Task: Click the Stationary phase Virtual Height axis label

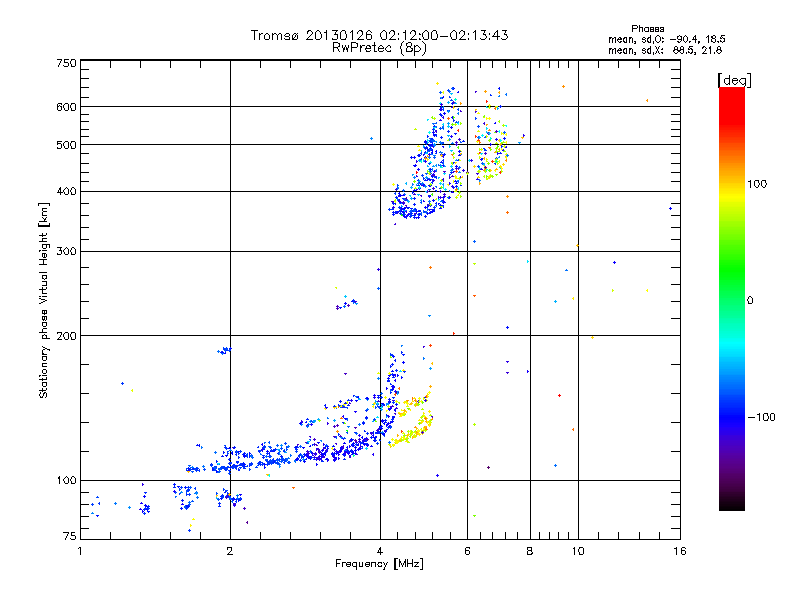Action: [x=43, y=301]
